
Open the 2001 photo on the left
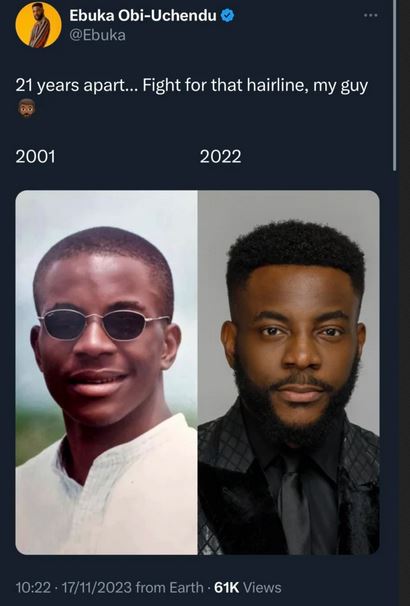107,372
